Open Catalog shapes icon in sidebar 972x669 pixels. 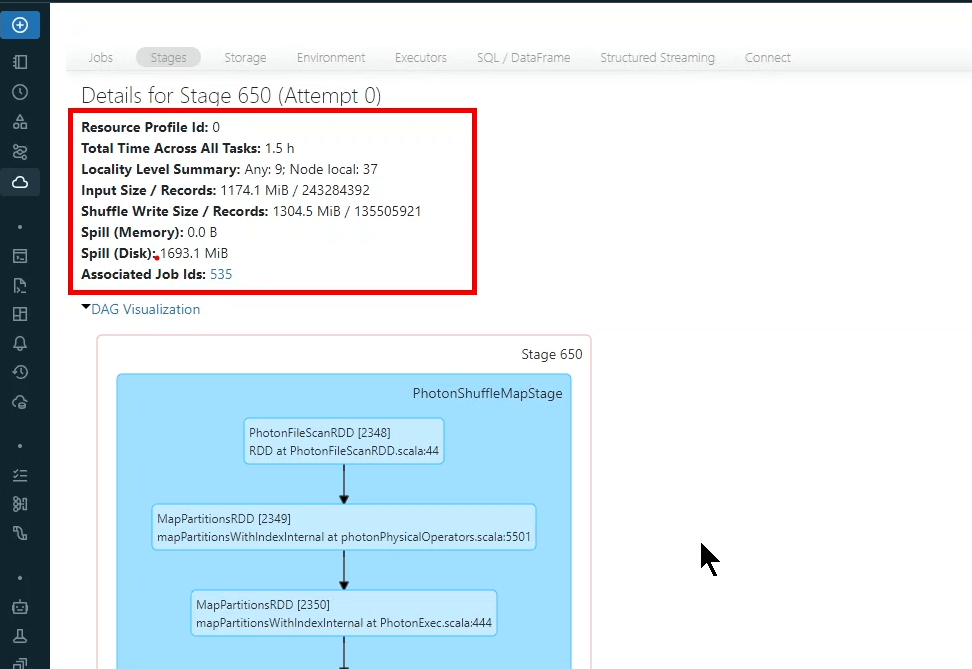(x=20, y=122)
